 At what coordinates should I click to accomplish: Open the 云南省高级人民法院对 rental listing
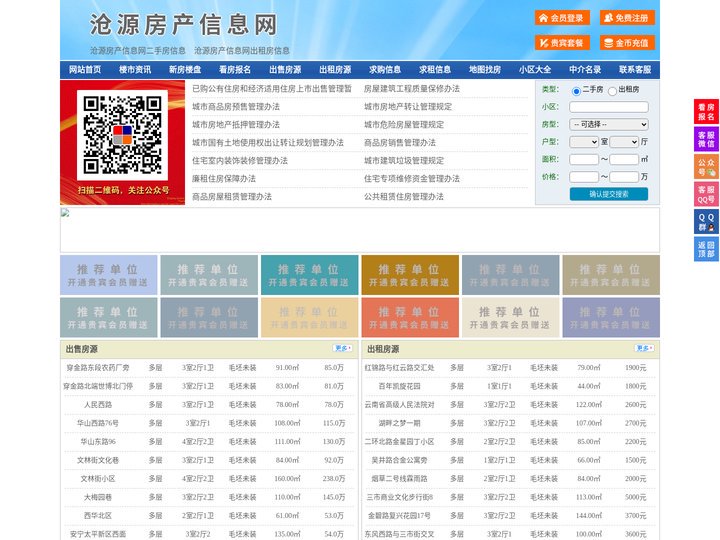coord(399,405)
